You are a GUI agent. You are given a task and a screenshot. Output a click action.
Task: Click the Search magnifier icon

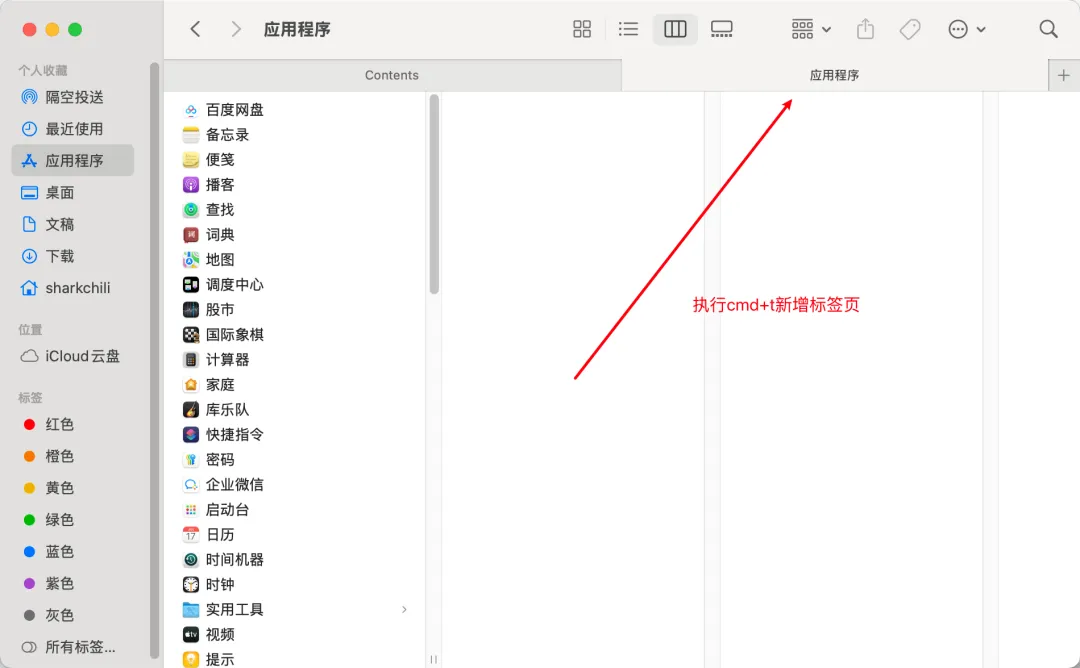(1048, 29)
